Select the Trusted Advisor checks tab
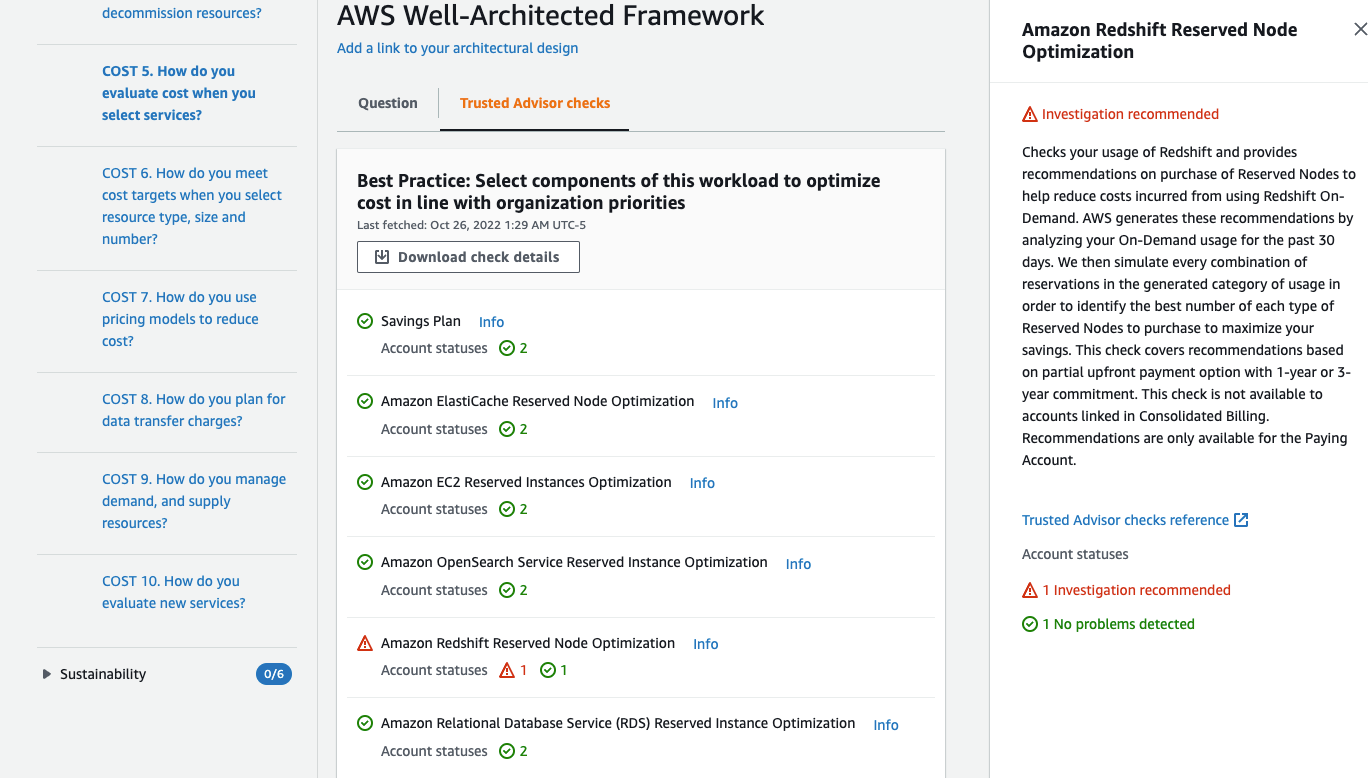 point(535,103)
